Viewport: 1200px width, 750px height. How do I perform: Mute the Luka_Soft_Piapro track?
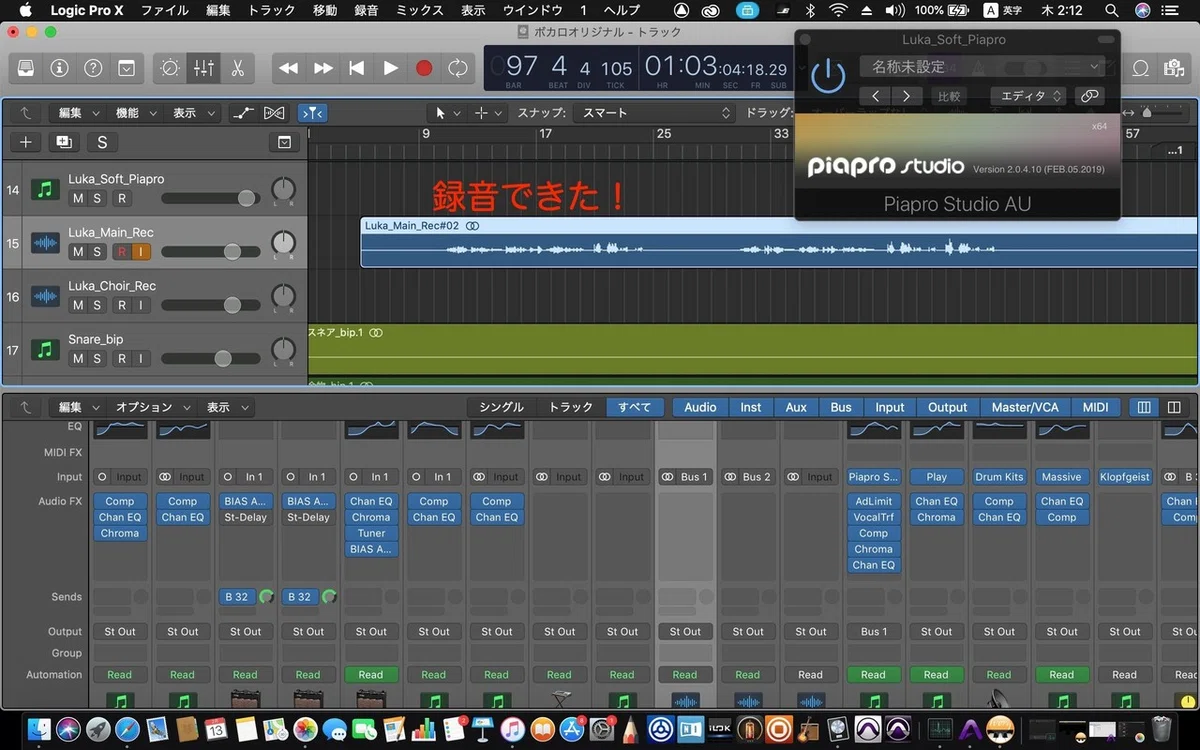tap(78, 198)
